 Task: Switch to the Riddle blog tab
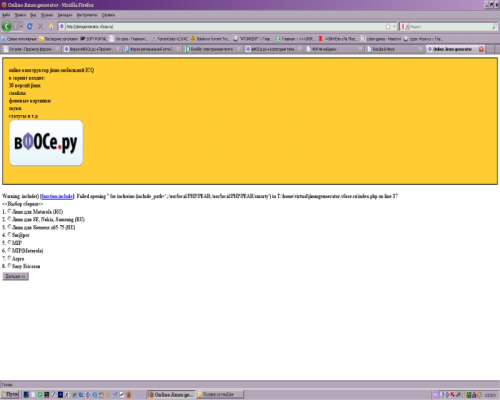tap(395, 49)
